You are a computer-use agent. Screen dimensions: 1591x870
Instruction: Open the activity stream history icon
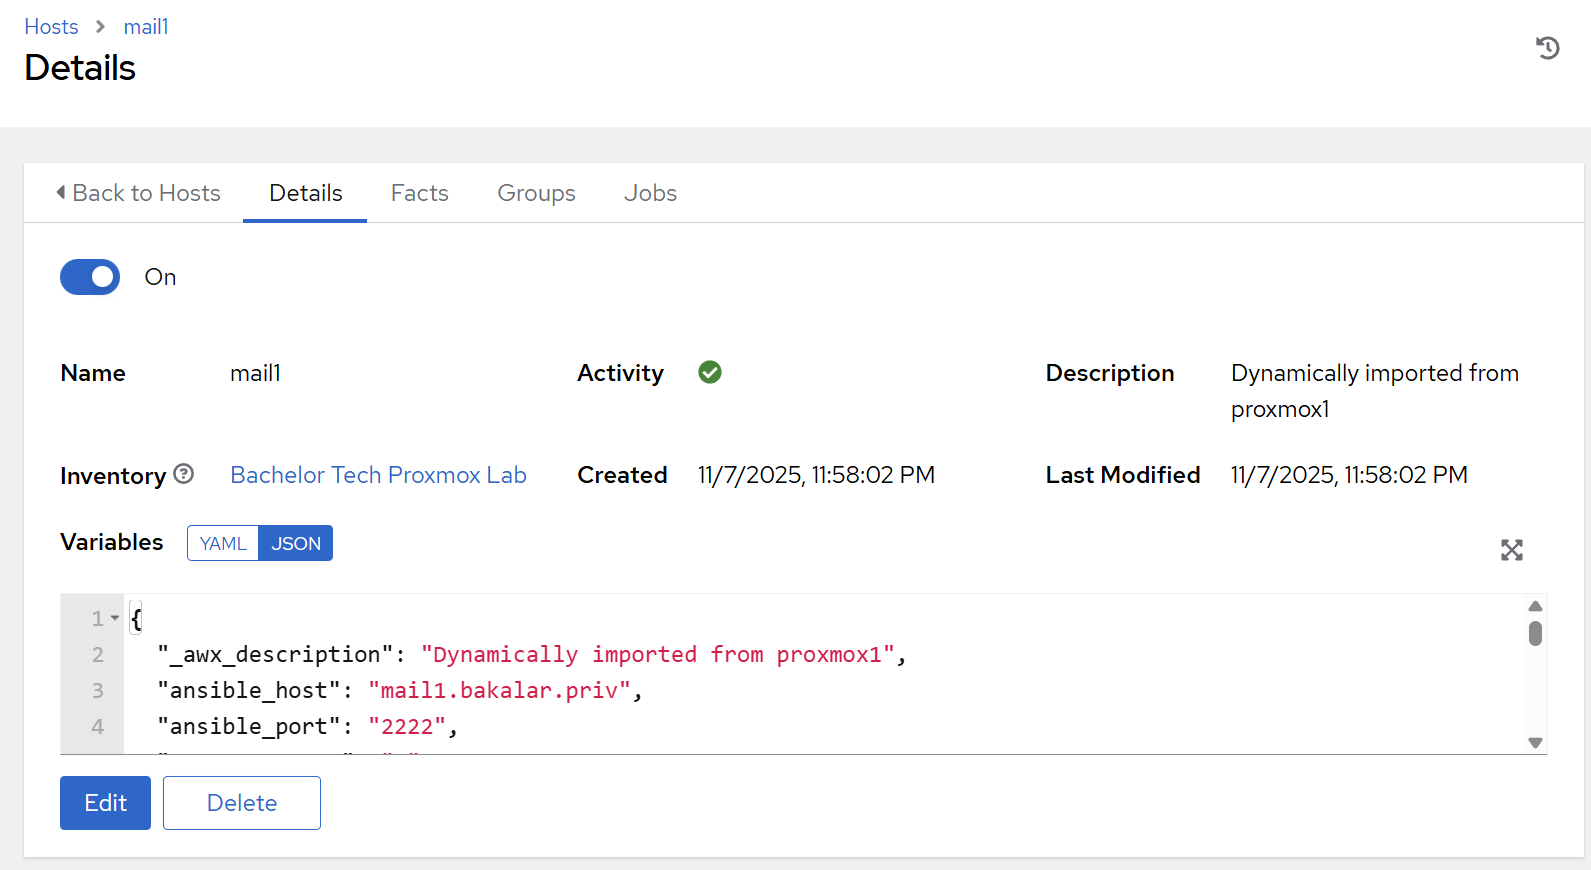click(x=1547, y=48)
